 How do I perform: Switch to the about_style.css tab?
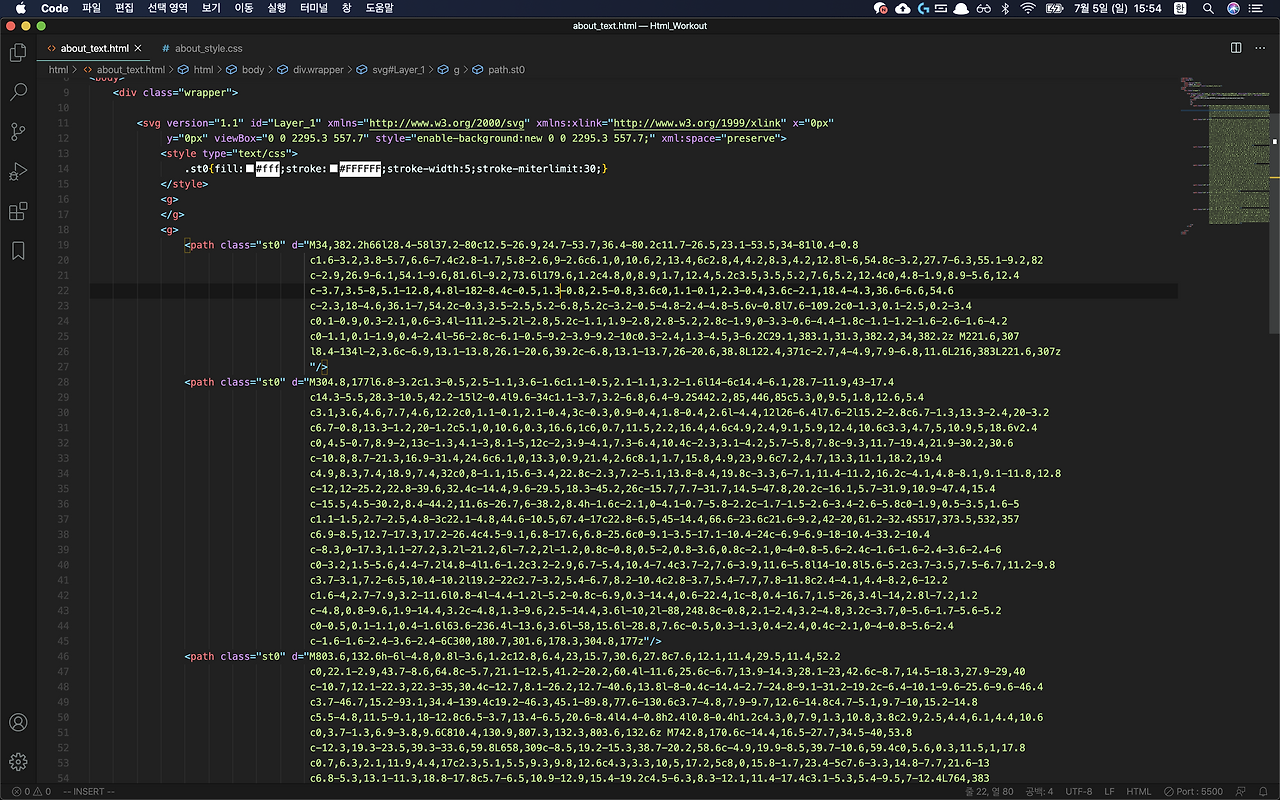[201, 48]
